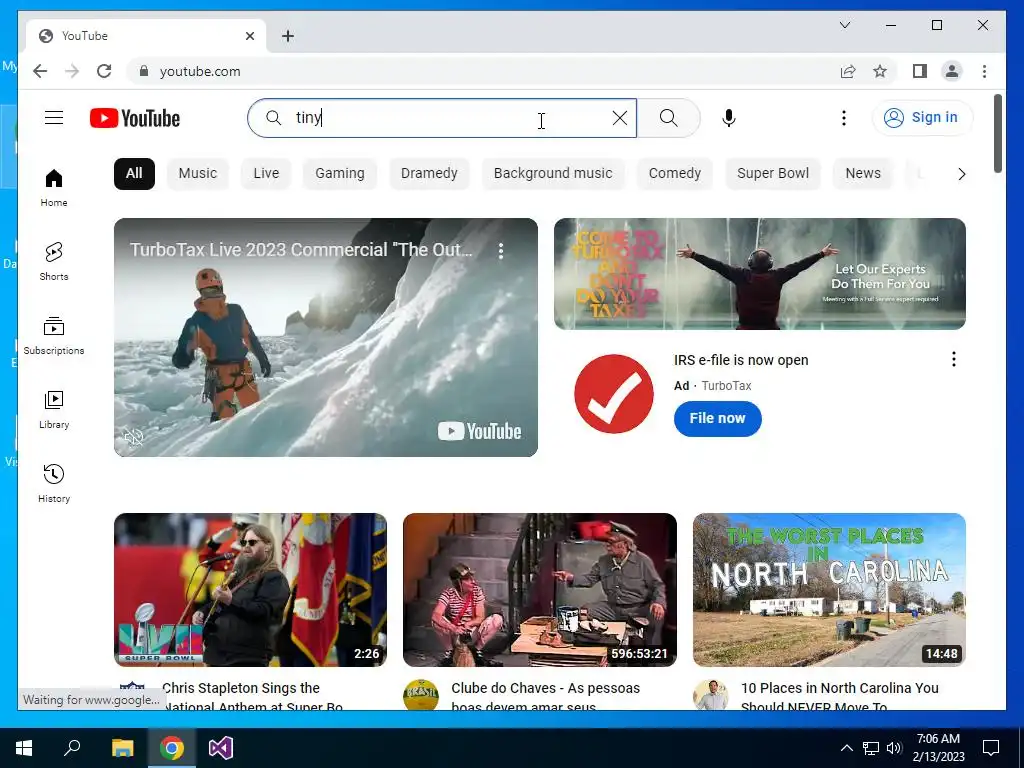Open Shorts from the sidebar
The image size is (1024, 768).
click(54, 262)
